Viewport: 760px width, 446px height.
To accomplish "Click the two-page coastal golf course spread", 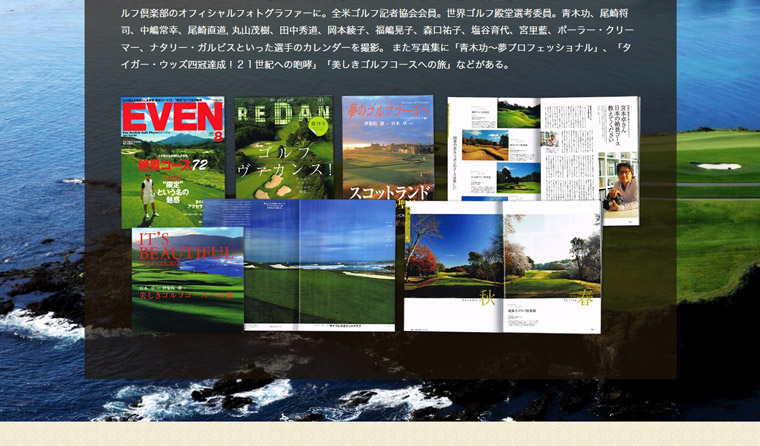I will click(320, 265).
